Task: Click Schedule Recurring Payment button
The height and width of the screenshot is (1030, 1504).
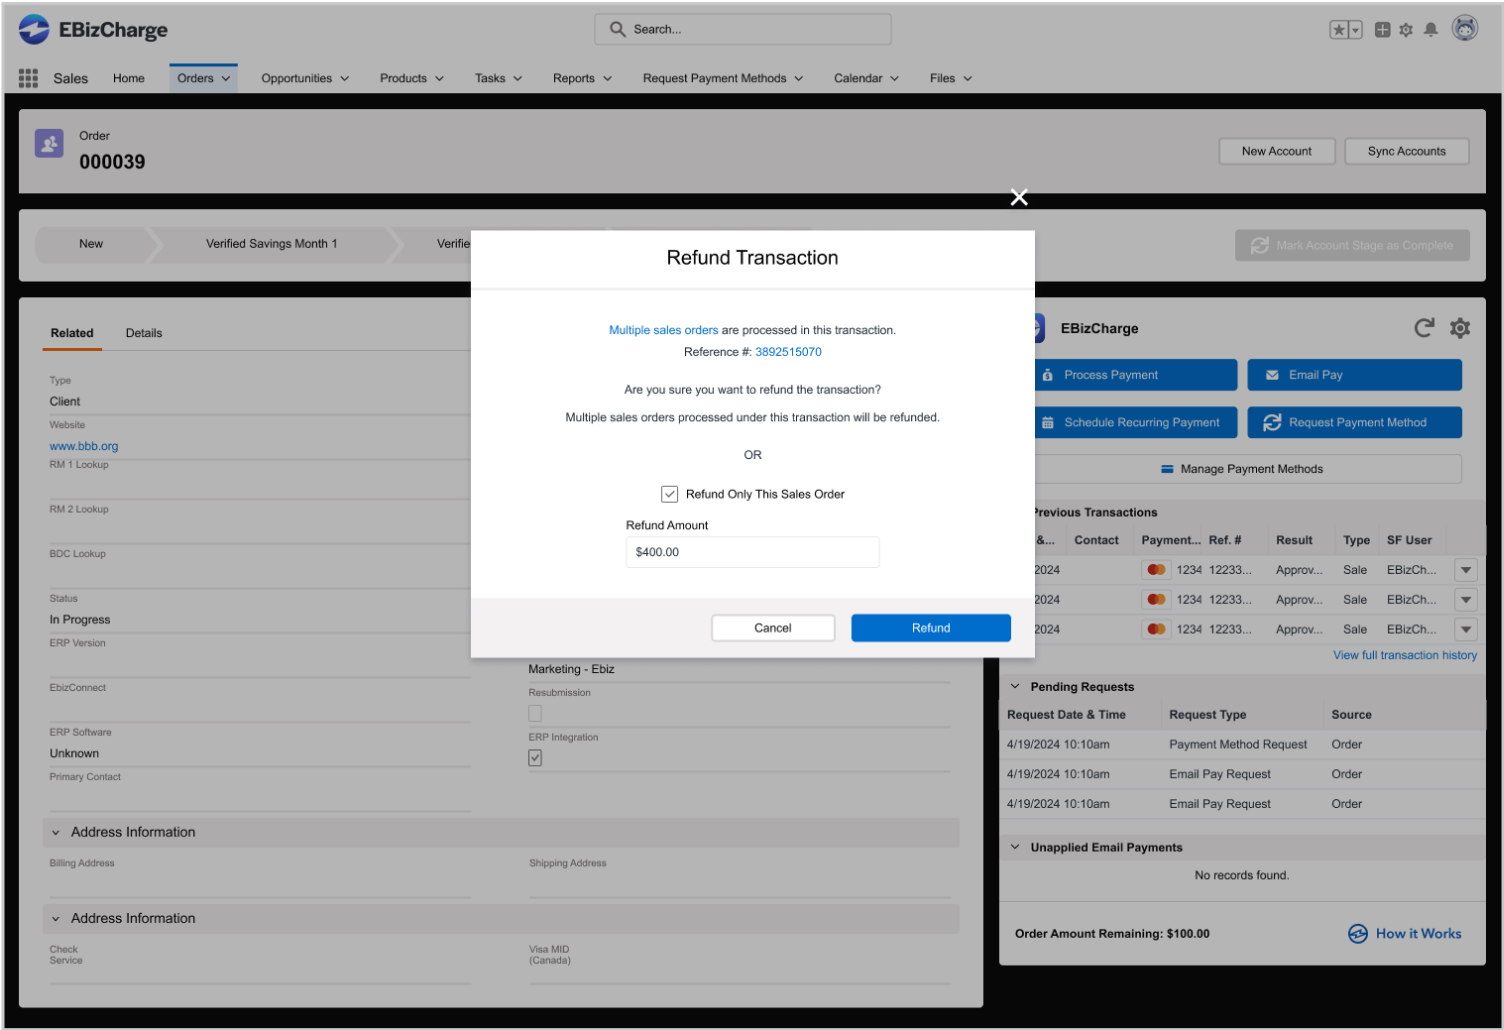Action: pyautogui.click(x=1136, y=422)
